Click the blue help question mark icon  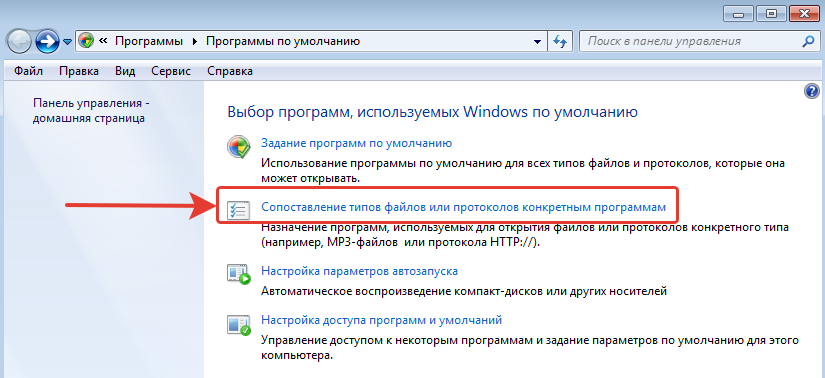coord(812,92)
